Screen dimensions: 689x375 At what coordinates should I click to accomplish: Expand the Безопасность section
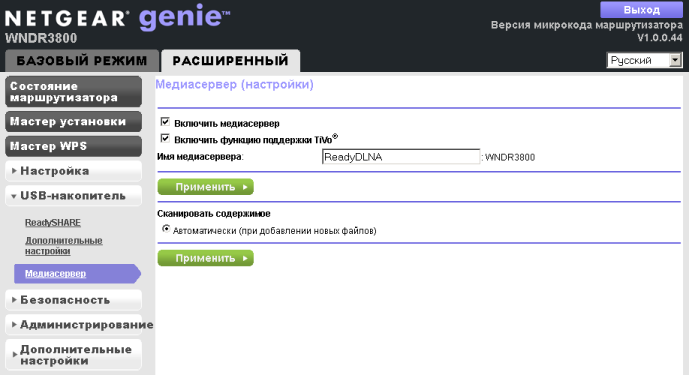73,300
